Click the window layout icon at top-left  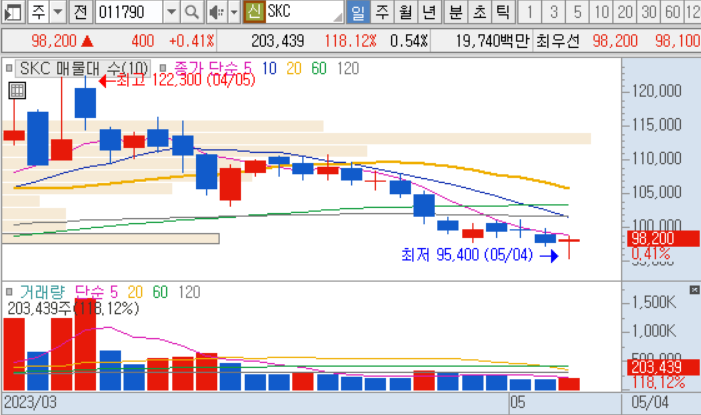[x=12, y=12]
